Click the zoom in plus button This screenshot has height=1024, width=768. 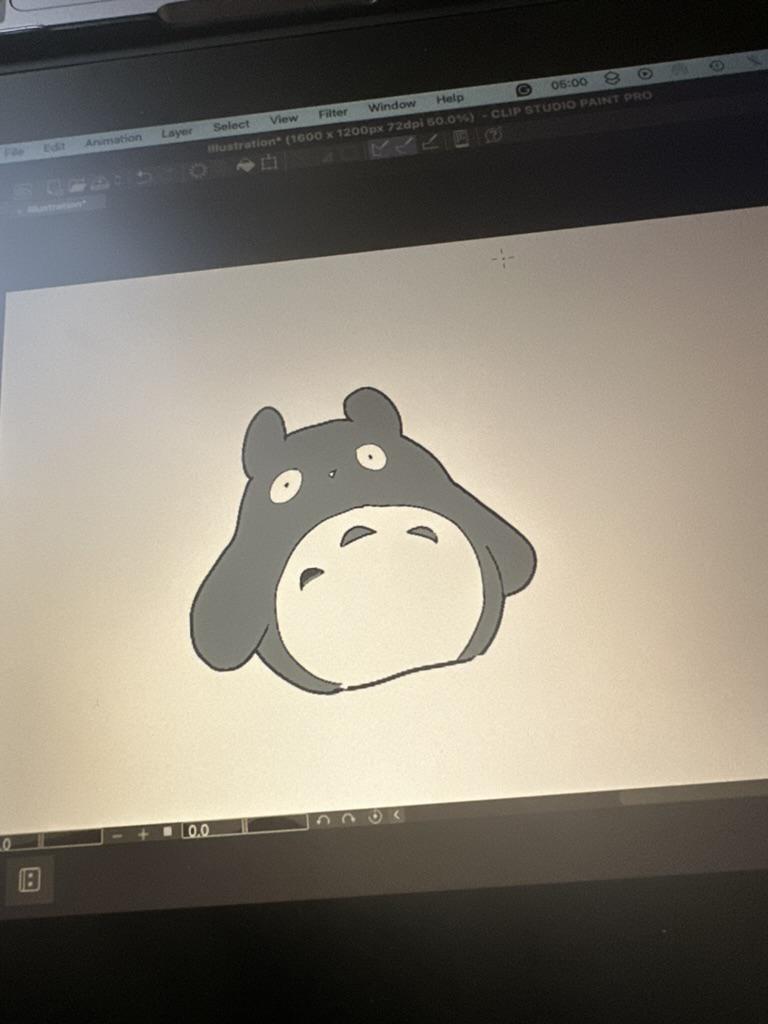[x=143, y=834]
